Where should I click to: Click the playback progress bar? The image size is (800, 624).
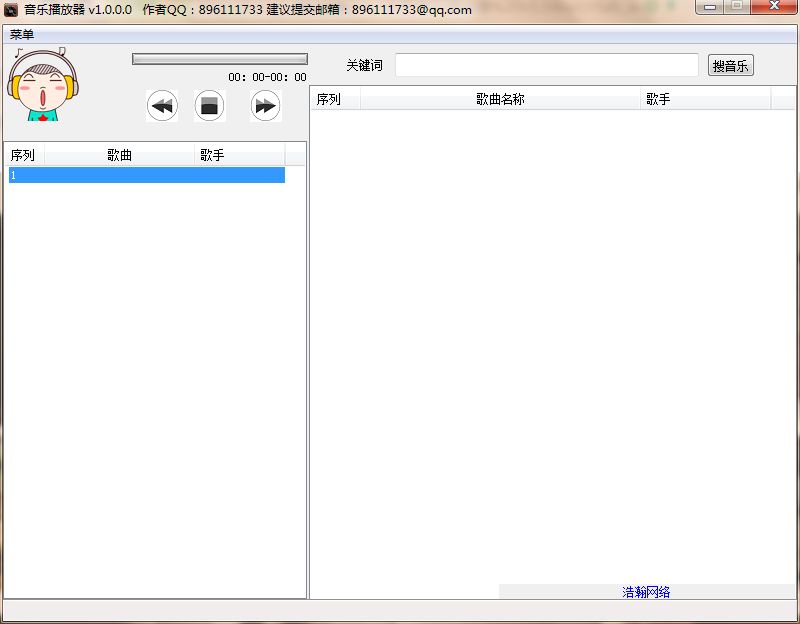tap(219, 59)
